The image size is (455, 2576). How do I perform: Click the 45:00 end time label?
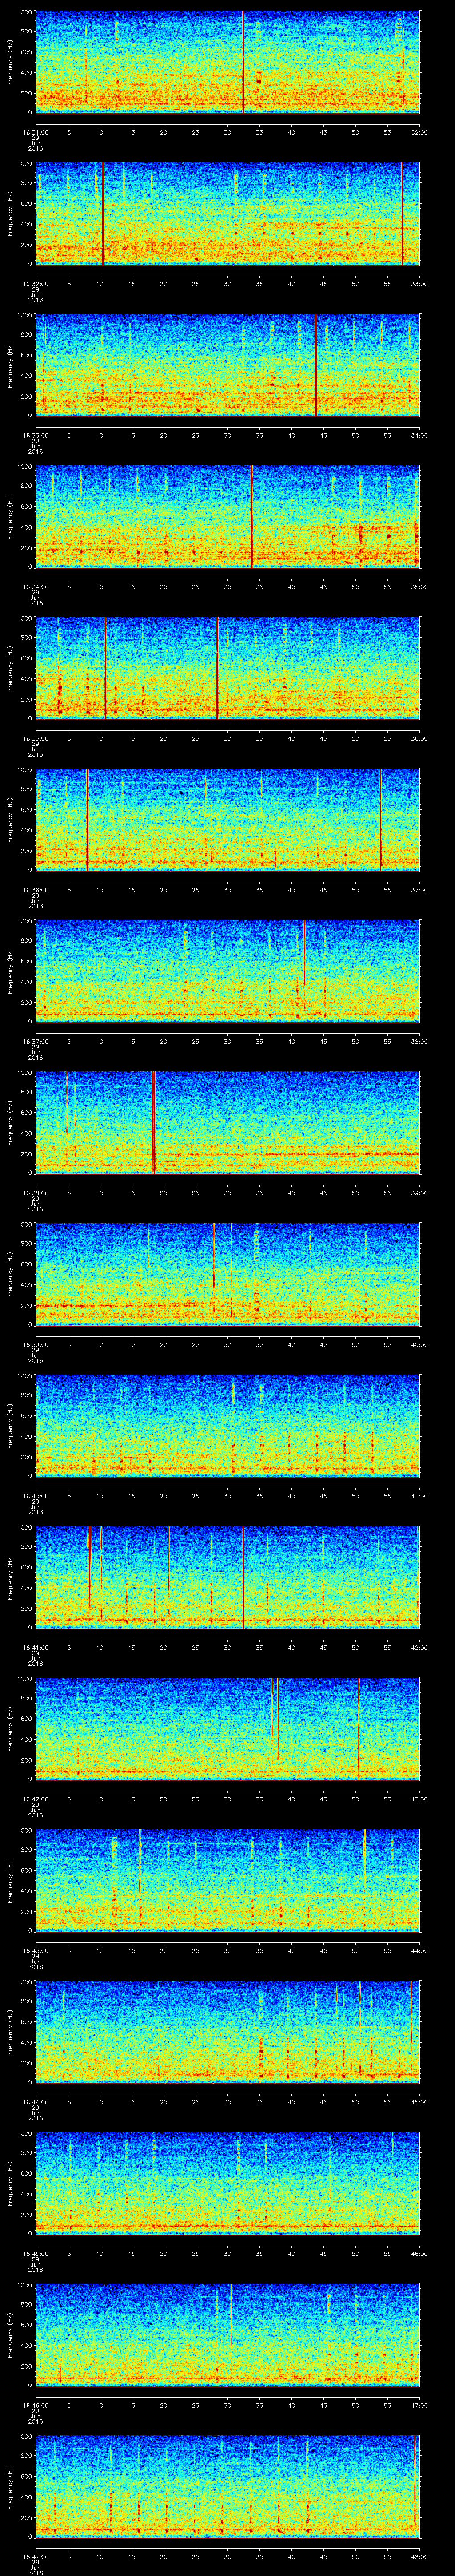(419, 2102)
